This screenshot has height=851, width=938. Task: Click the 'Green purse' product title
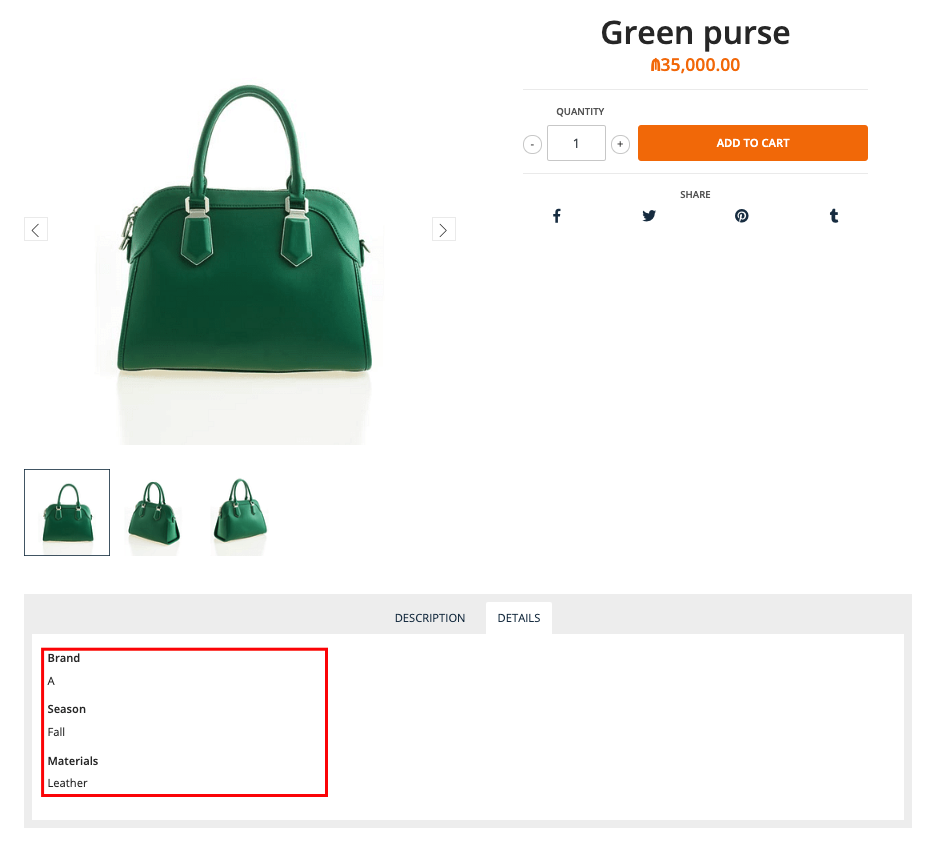[x=695, y=33]
